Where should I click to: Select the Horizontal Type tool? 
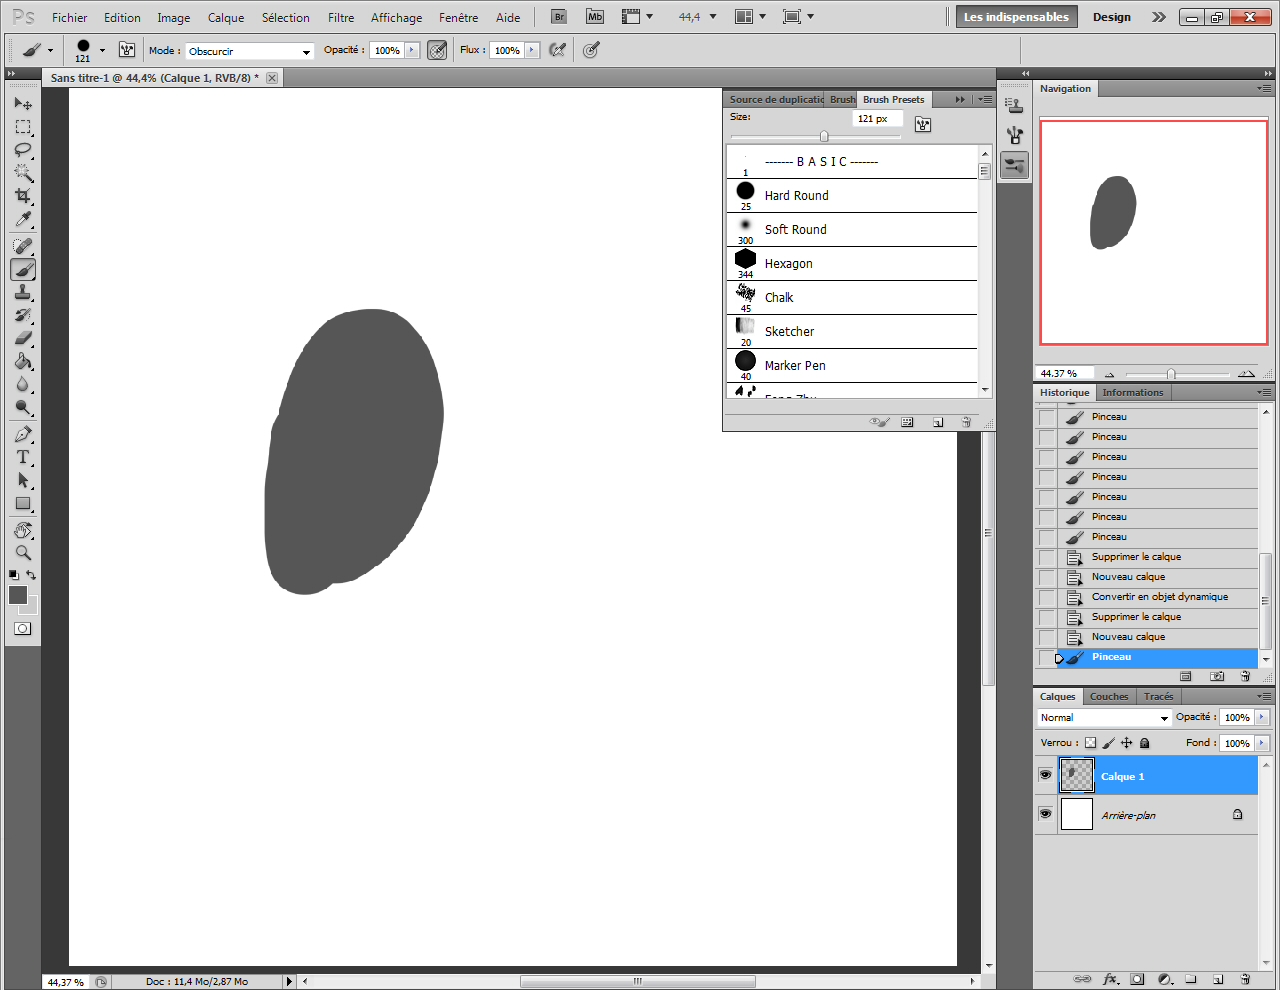22,457
